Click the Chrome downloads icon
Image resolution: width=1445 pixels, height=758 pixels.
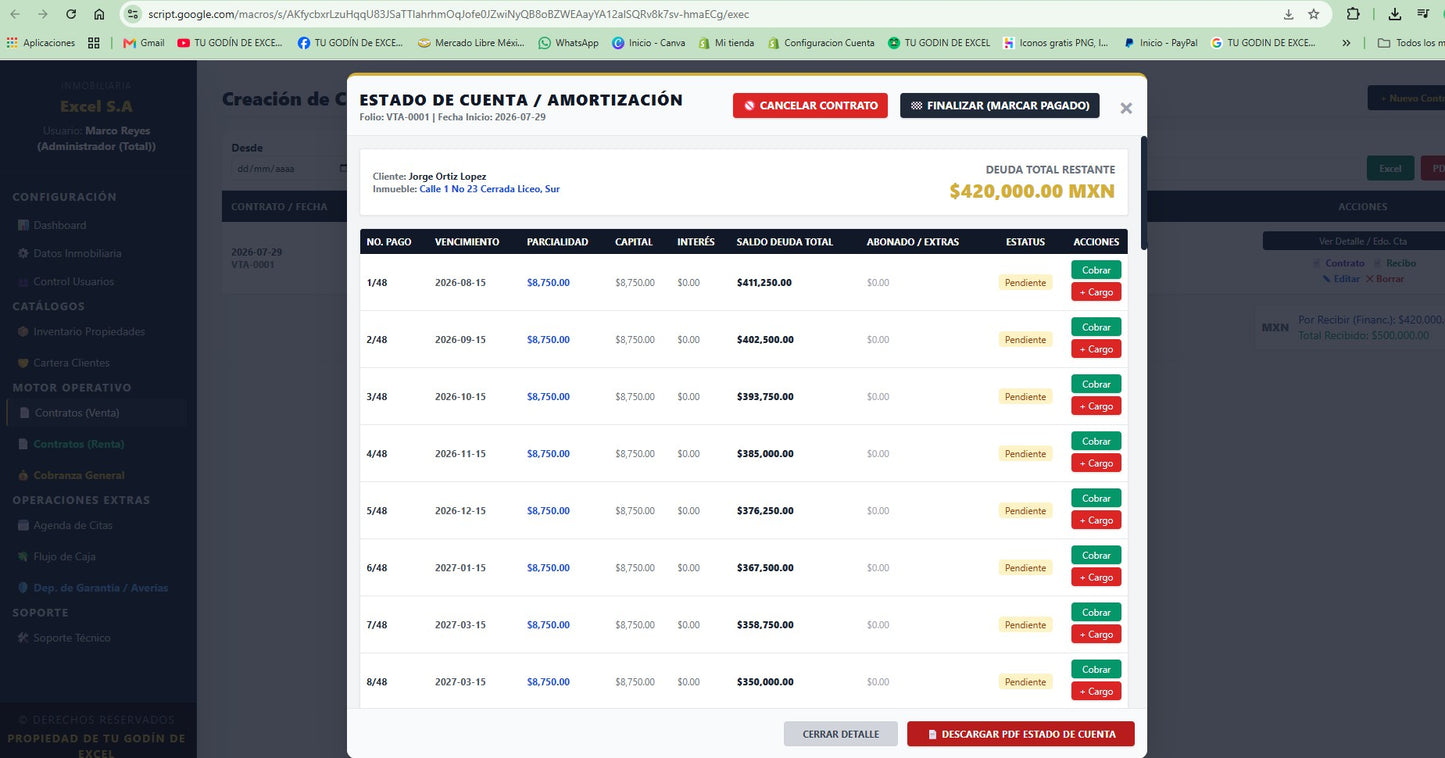[1395, 14]
